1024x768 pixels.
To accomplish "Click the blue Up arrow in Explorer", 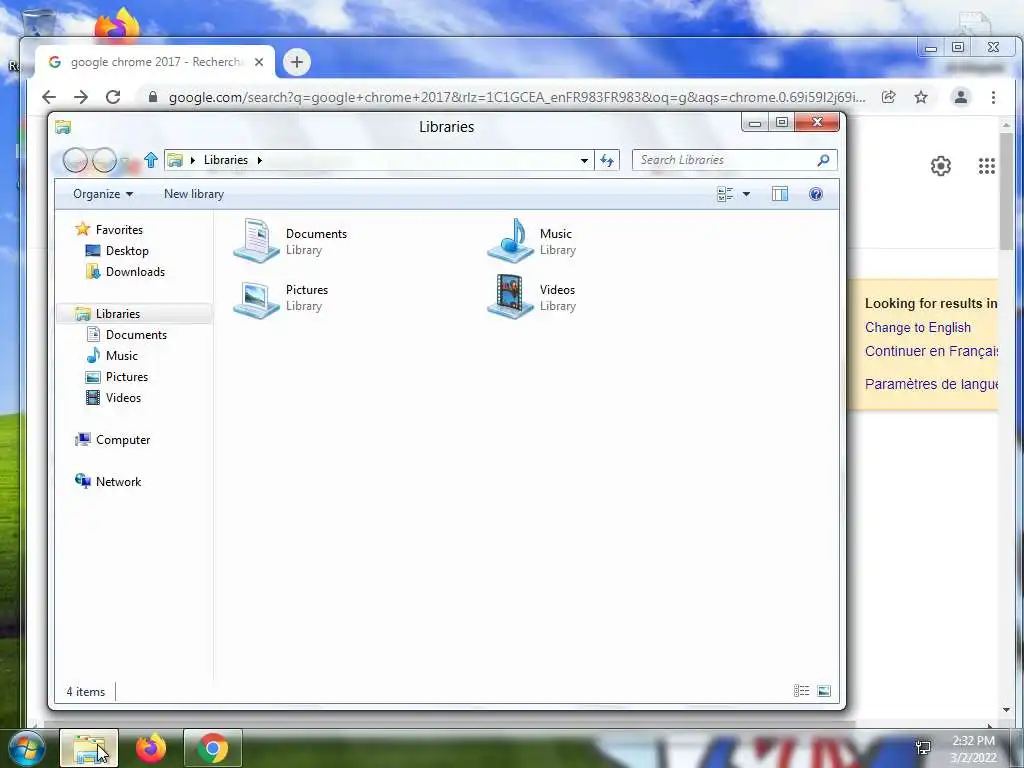I will (151, 160).
